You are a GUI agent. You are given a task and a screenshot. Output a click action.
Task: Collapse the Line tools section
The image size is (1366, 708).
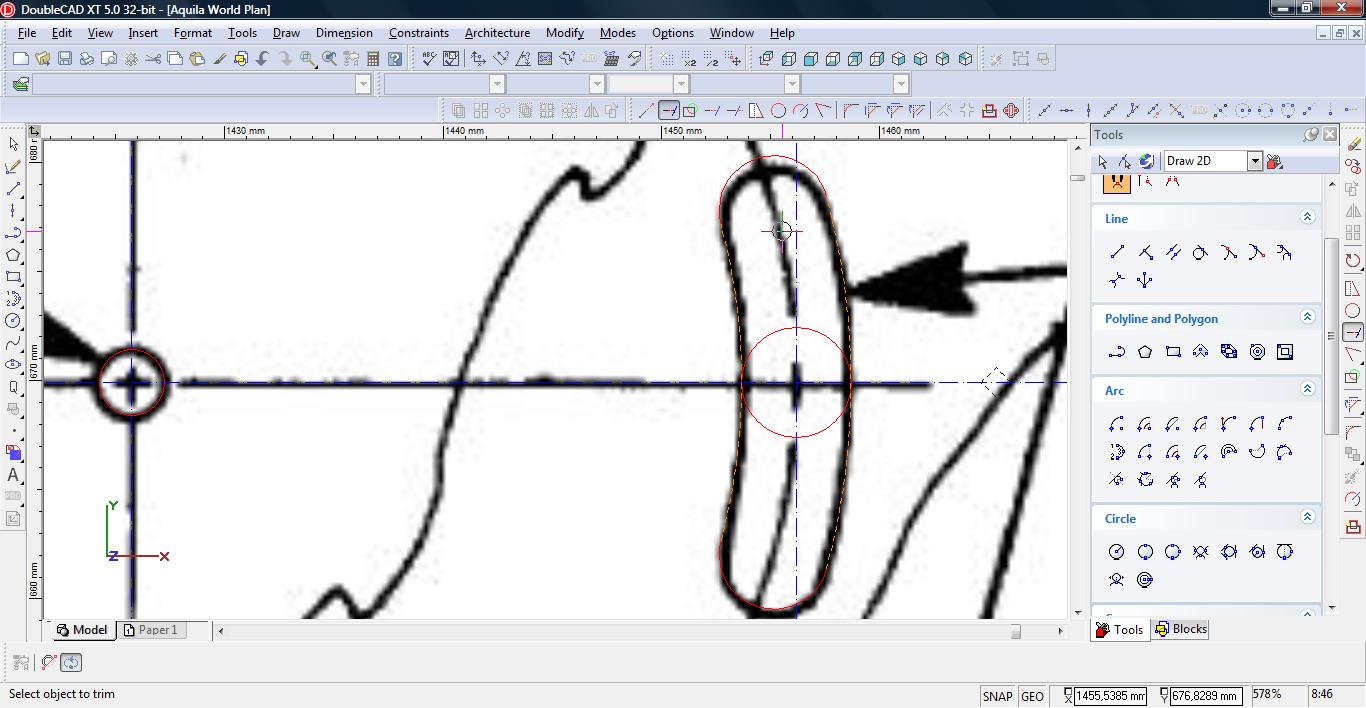coord(1306,217)
